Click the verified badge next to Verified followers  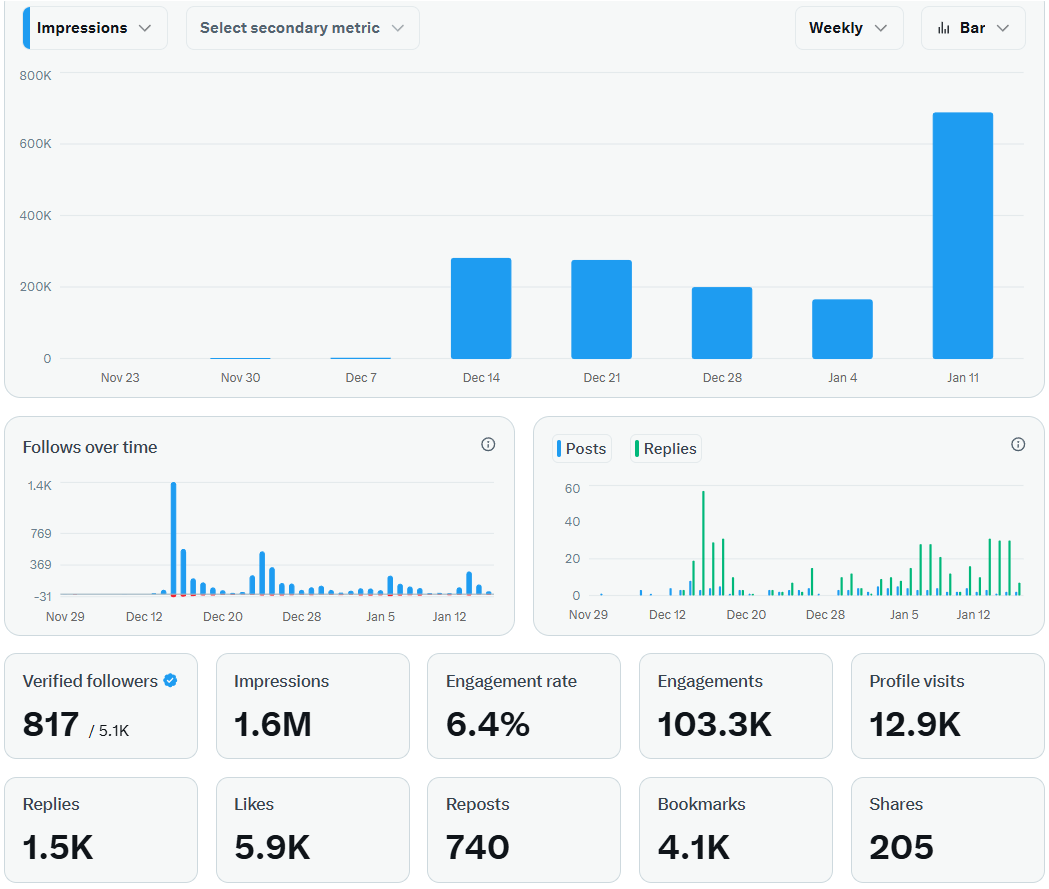[x=170, y=681]
